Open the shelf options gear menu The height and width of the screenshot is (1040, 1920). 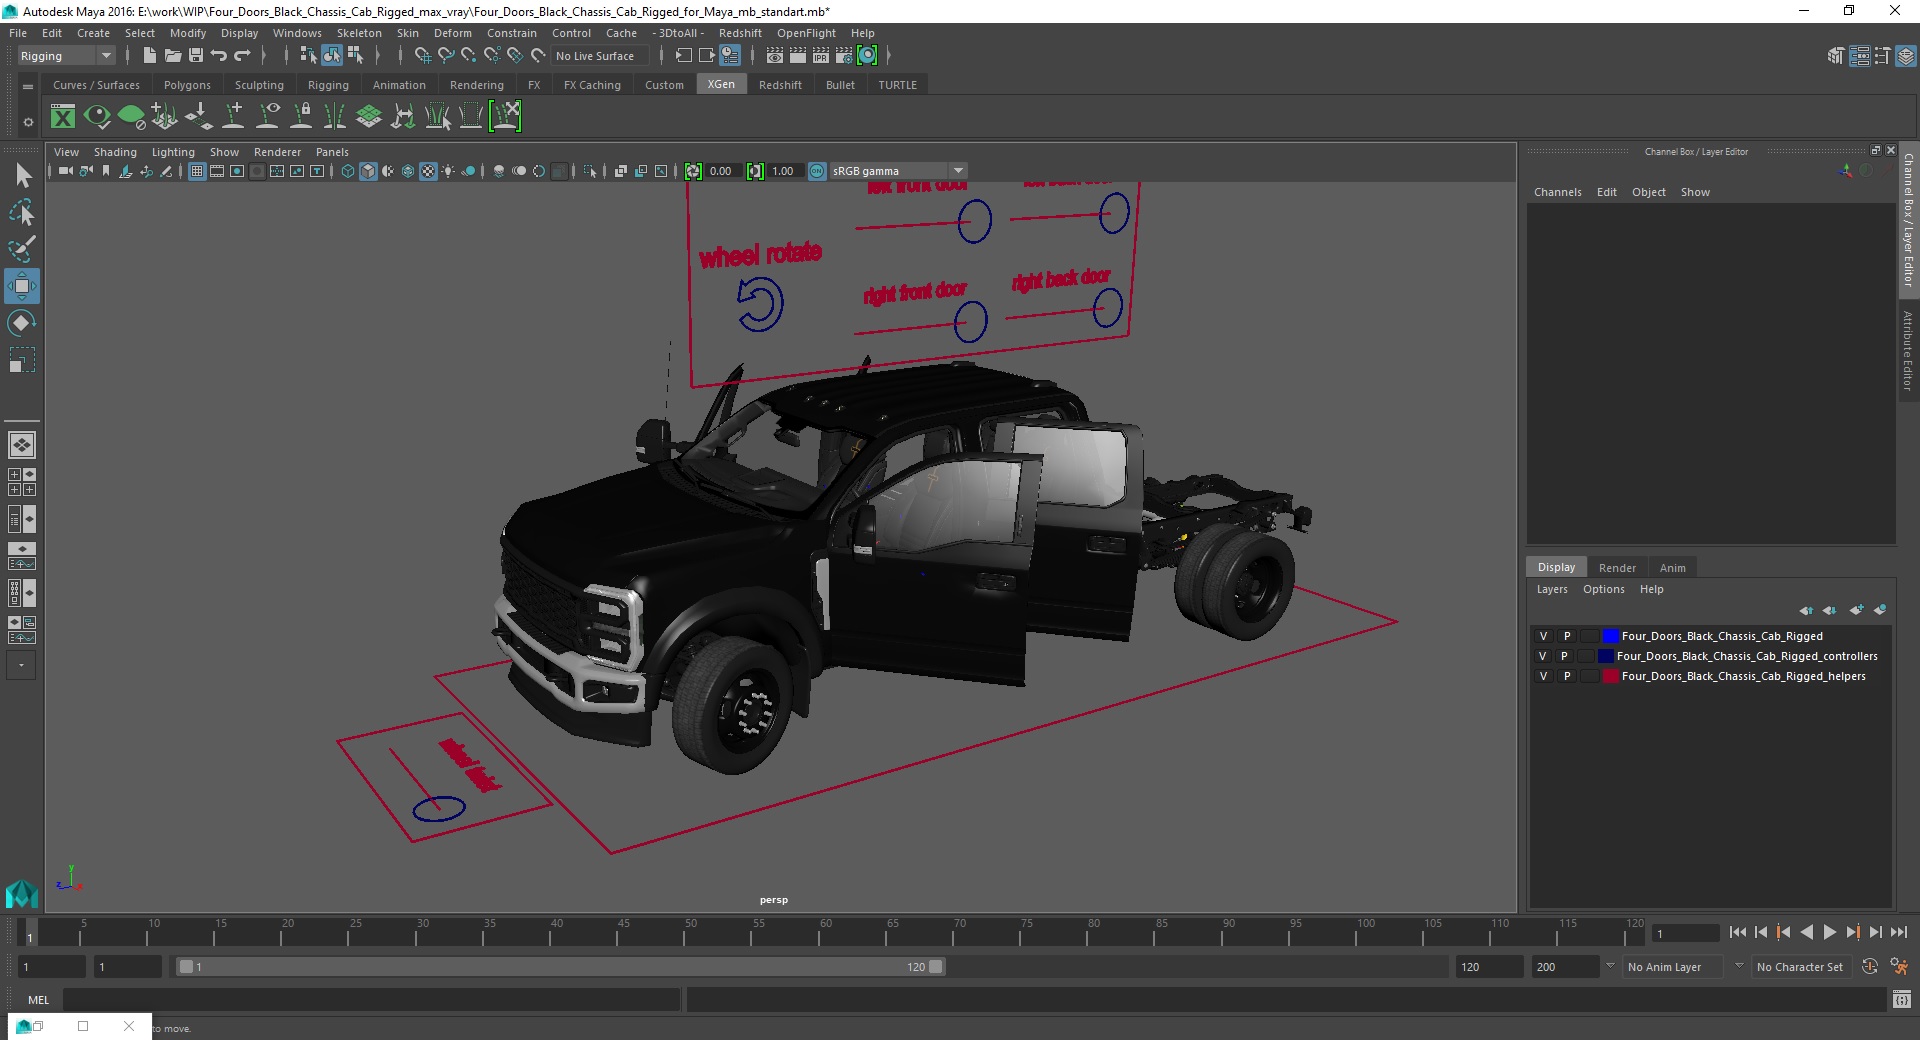28,121
